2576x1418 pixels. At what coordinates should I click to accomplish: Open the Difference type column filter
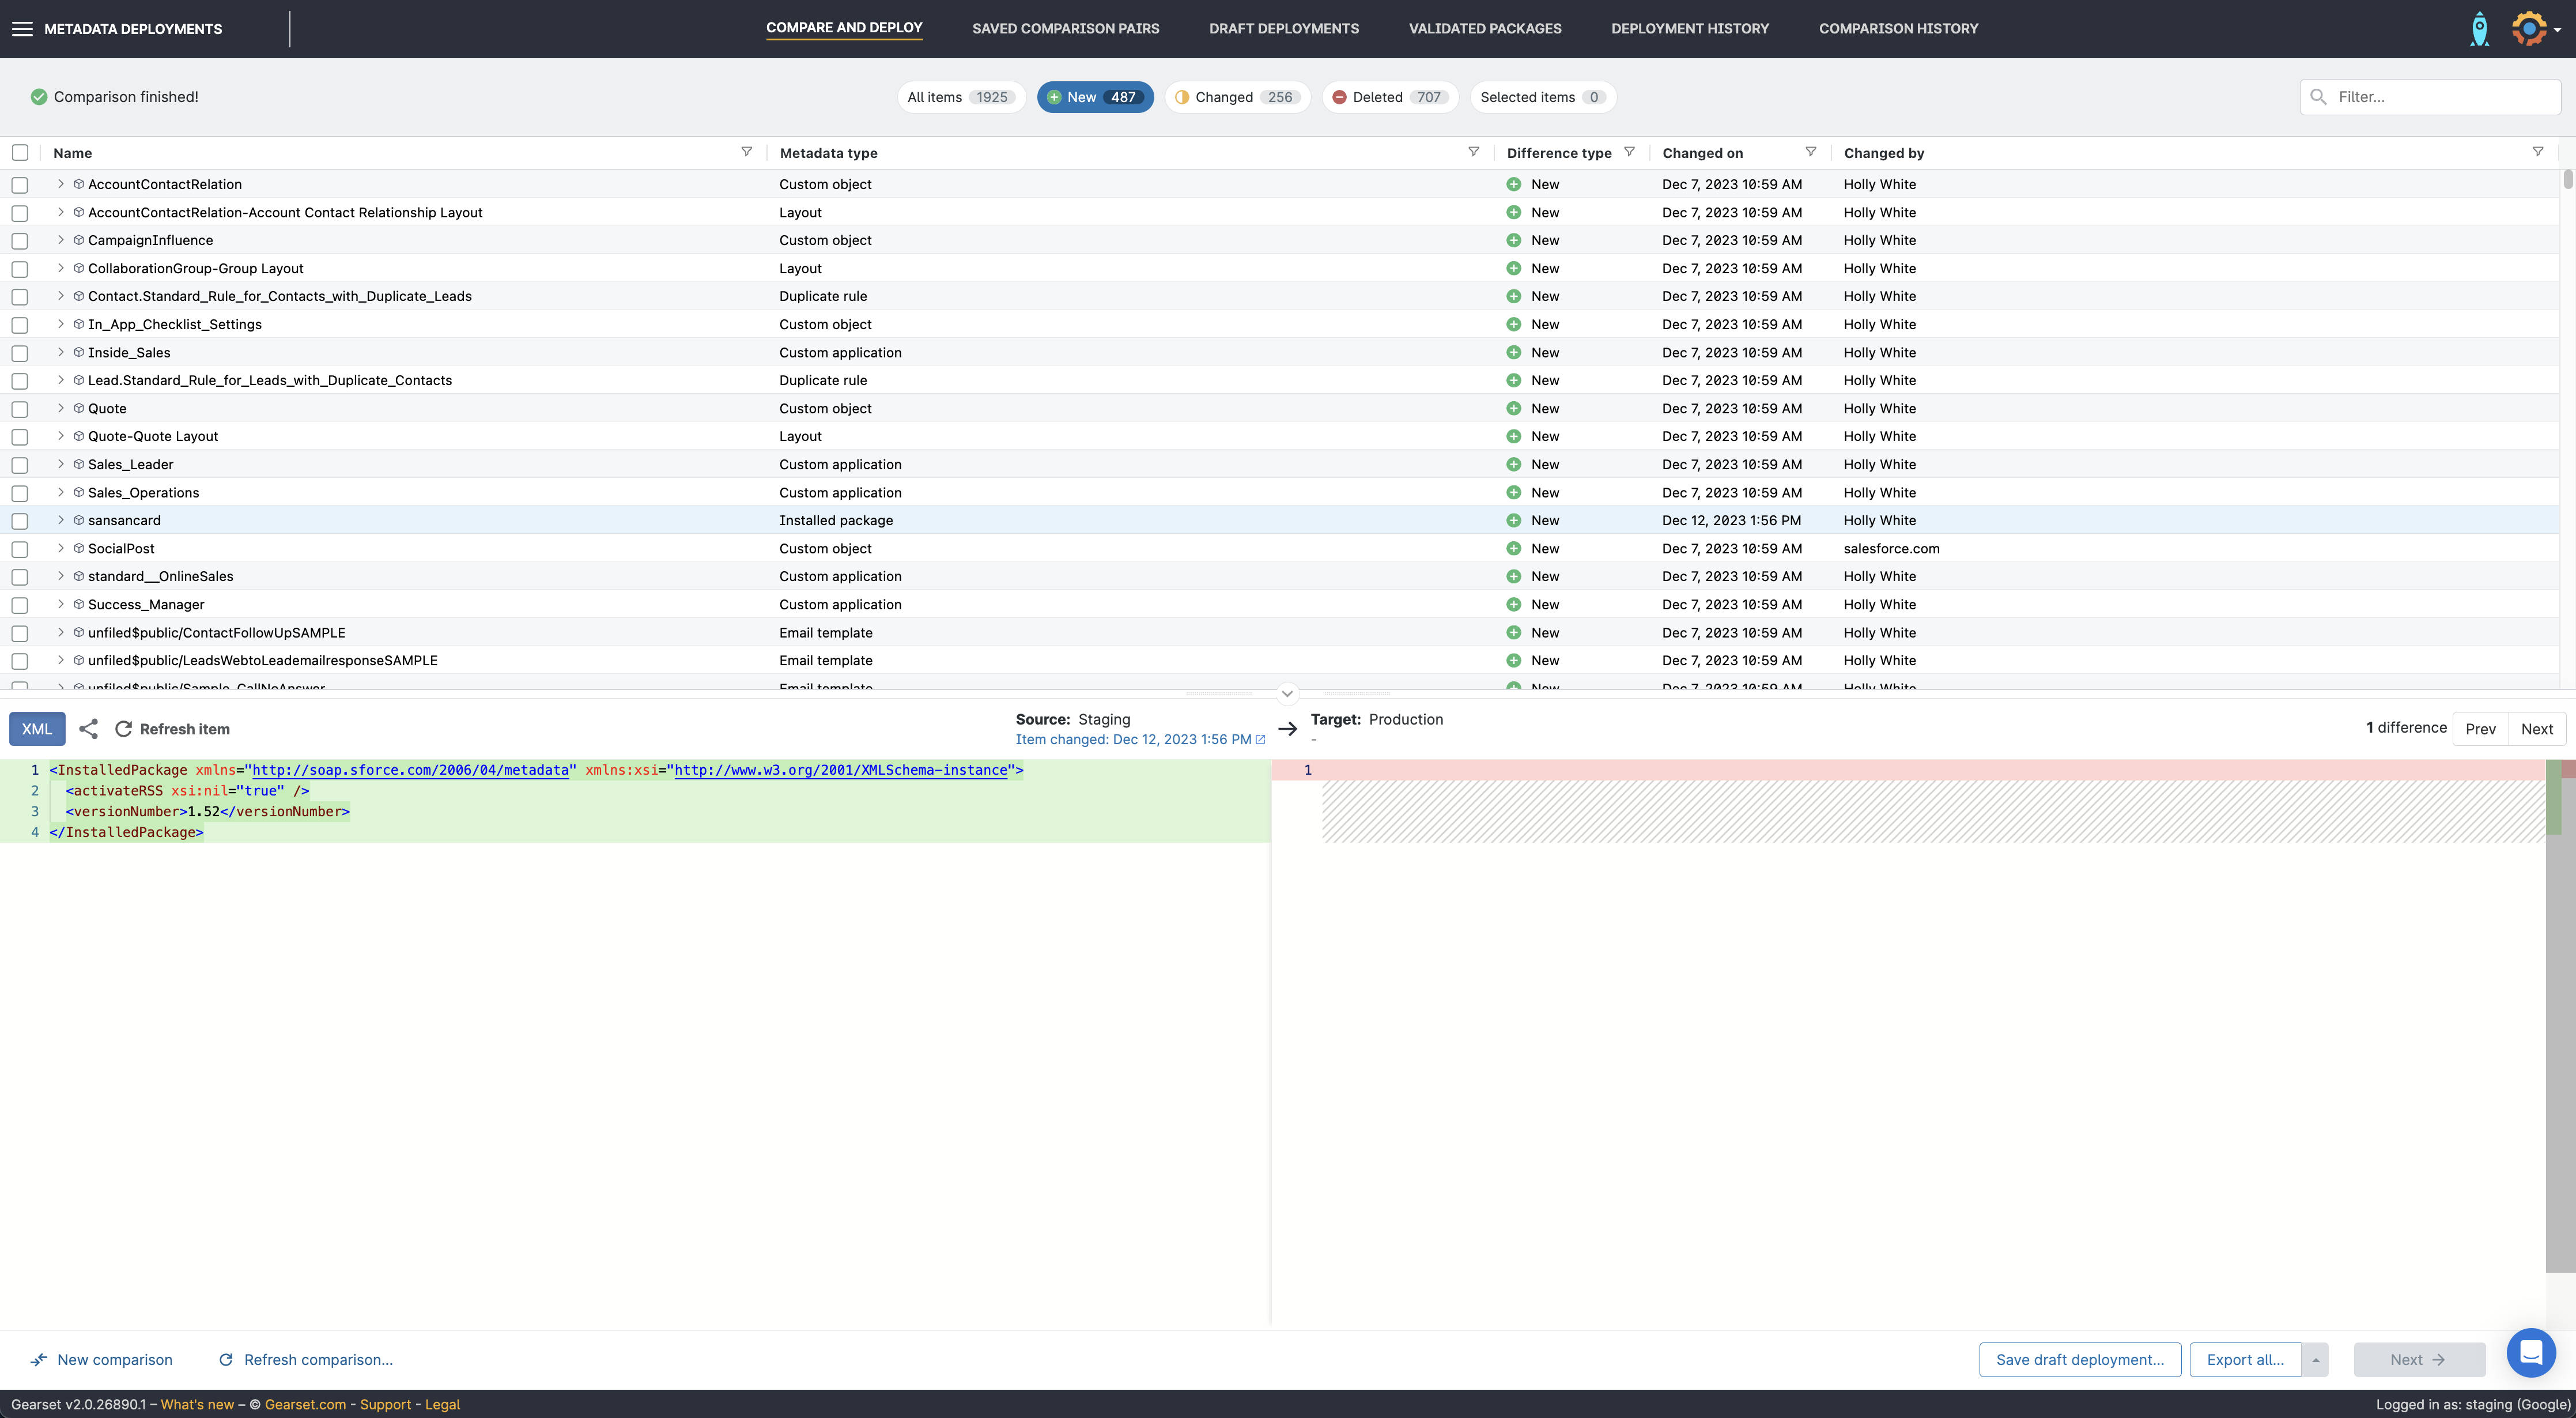coord(1629,152)
